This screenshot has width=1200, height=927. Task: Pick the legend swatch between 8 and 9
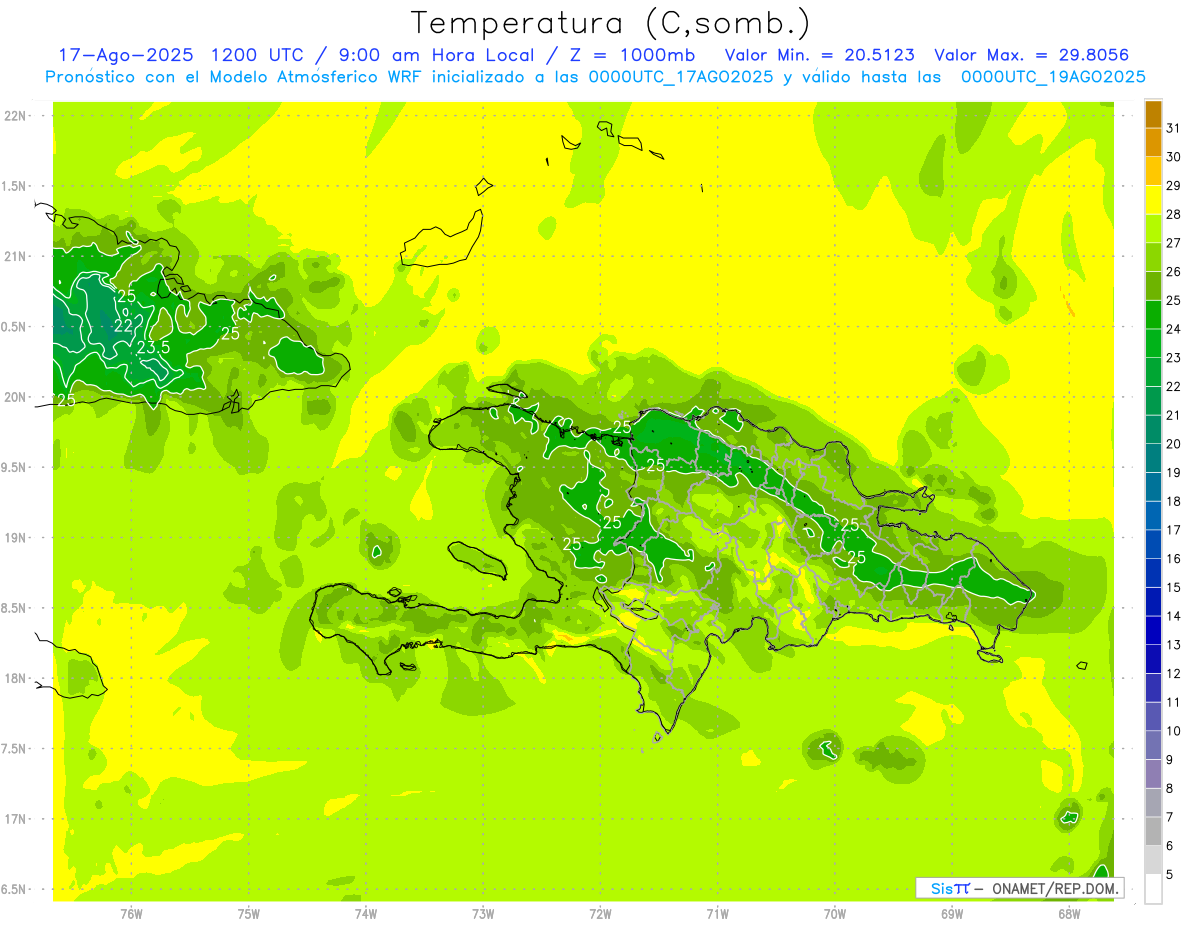1153,774
